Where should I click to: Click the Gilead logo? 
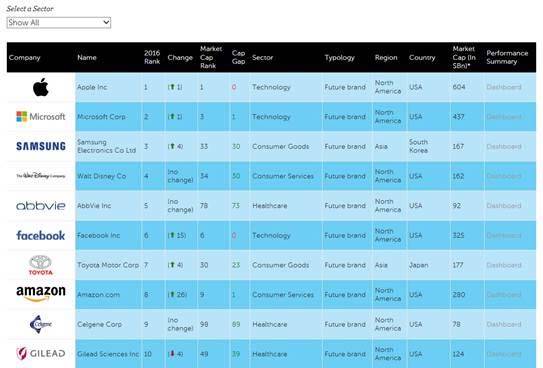[41, 353]
